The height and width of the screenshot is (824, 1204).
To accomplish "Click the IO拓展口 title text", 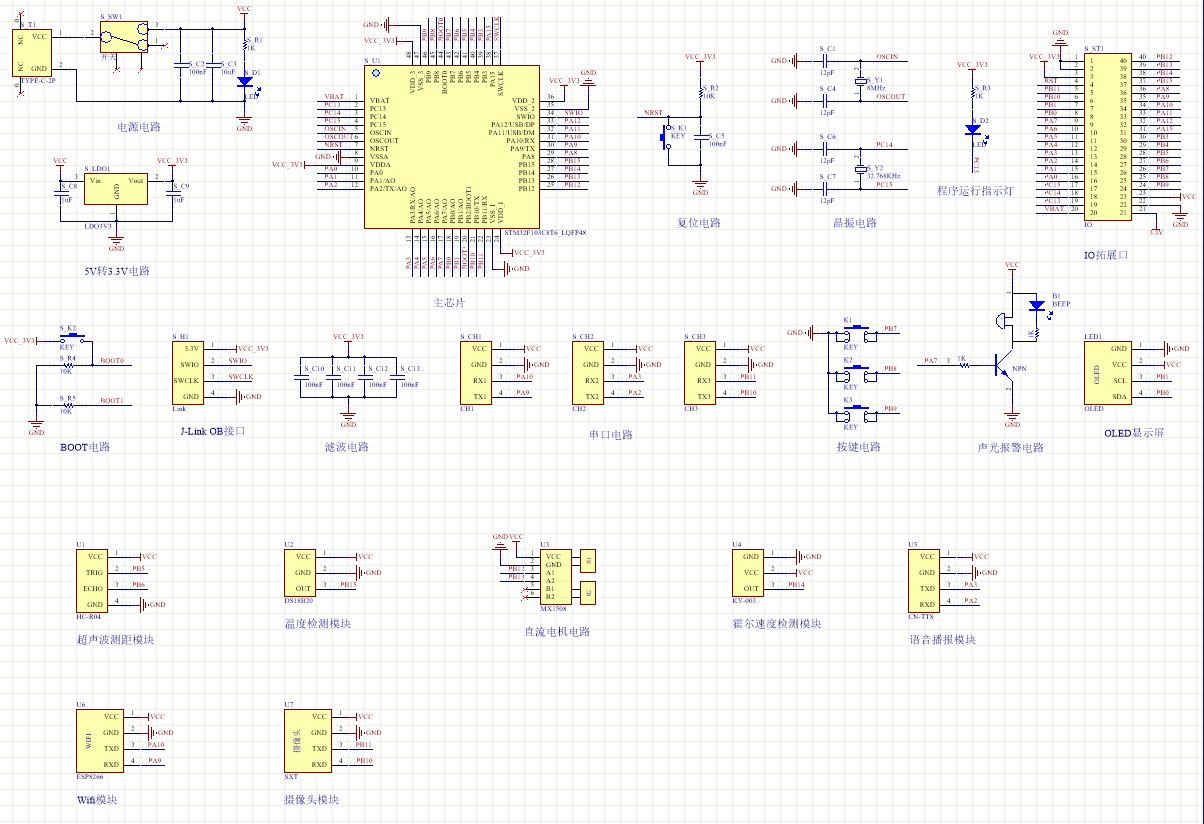I will pyautogui.click(x=1105, y=255).
